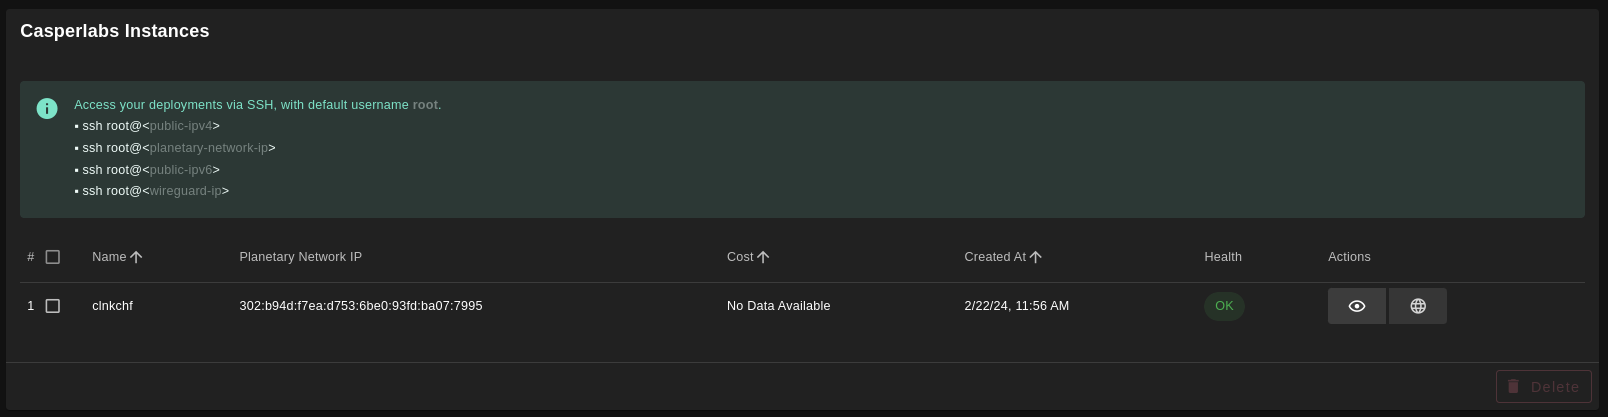Click the globe icon to visit clnkchf
1608x417 pixels.
[x=1418, y=306]
